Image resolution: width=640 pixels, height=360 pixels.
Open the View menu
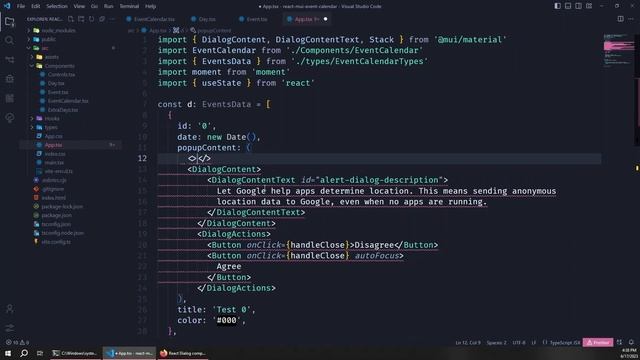point(79,6)
